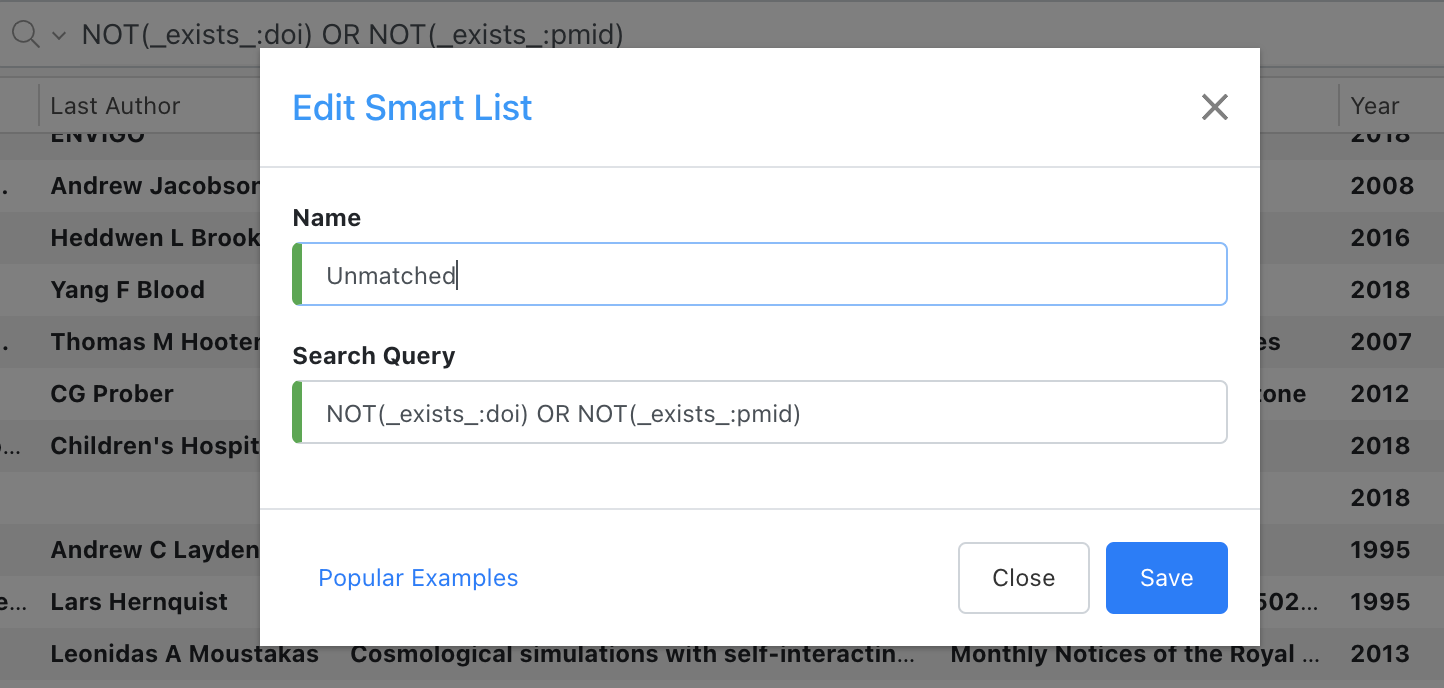Select the Leonidas A Moustakas row
The width and height of the screenshot is (1444, 688).
tap(184, 653)
